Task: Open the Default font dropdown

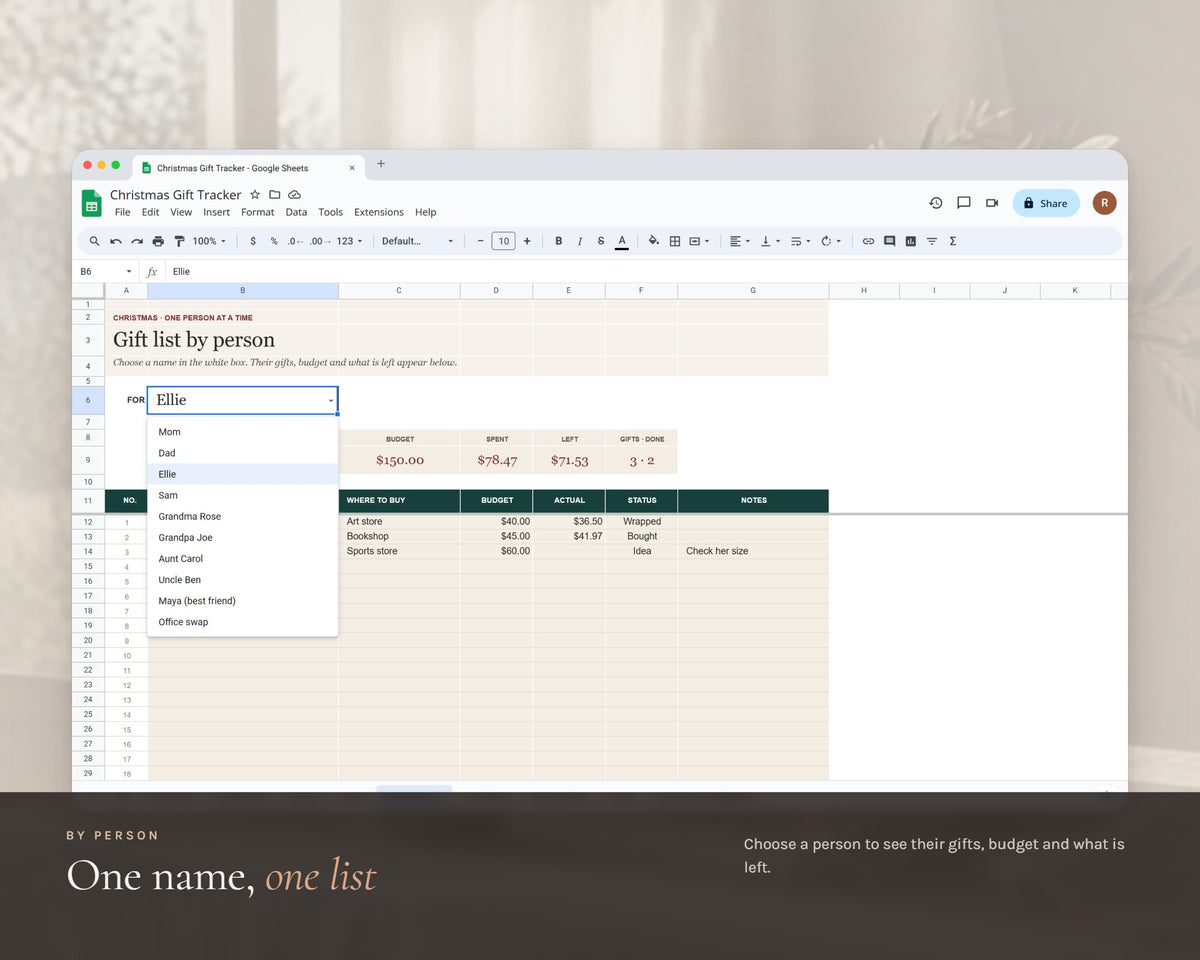Action: point(417,241)
